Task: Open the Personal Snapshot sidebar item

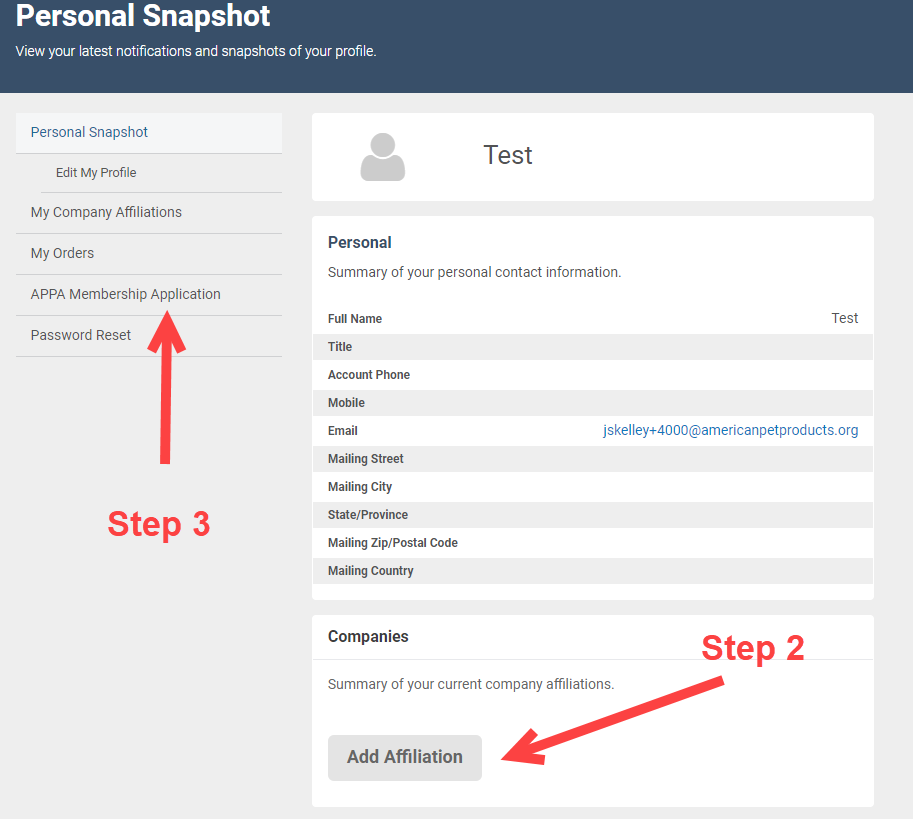Action: (89, 132)
